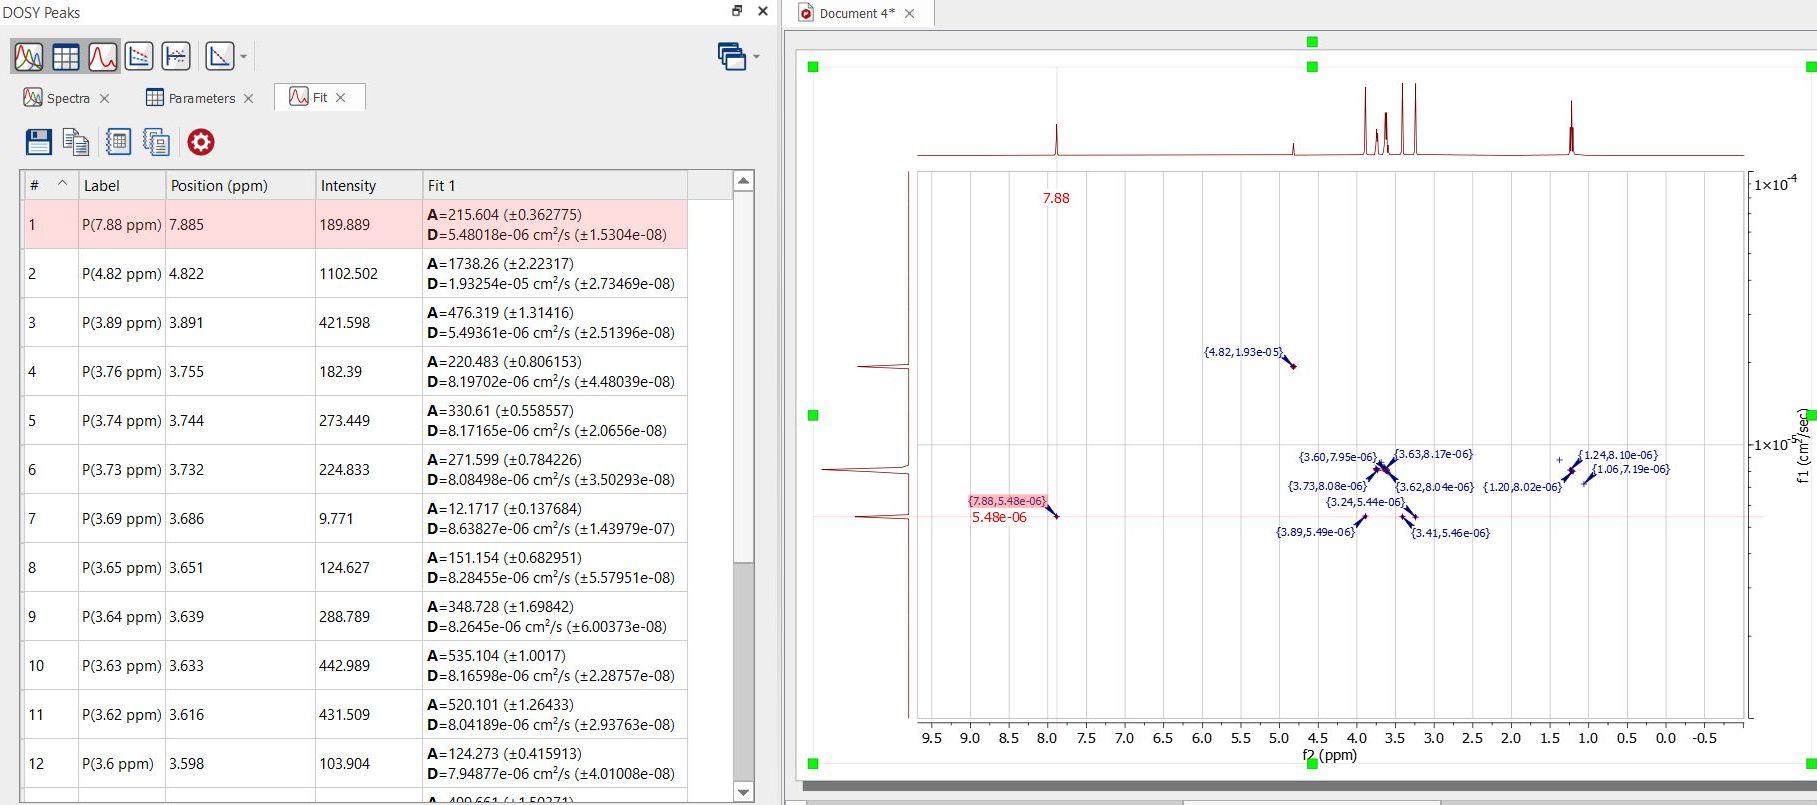
Task: Click the highlighted {7.88,5.48e-06} peak label
Action: click(x=1007, y=501)
